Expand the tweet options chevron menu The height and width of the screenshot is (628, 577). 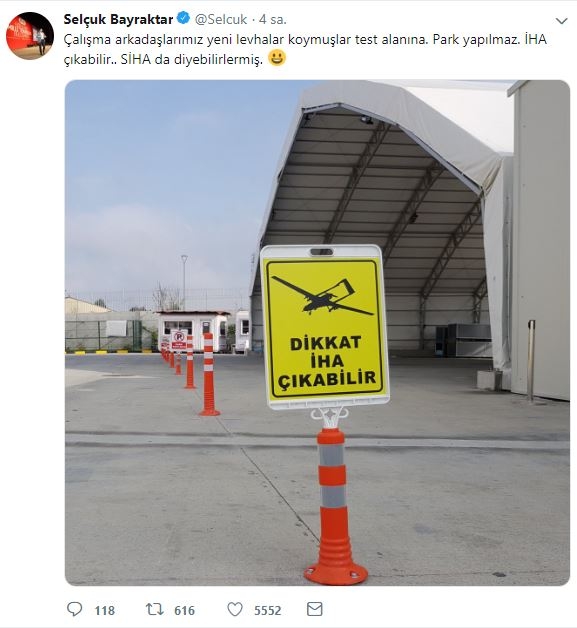point(562,21)
